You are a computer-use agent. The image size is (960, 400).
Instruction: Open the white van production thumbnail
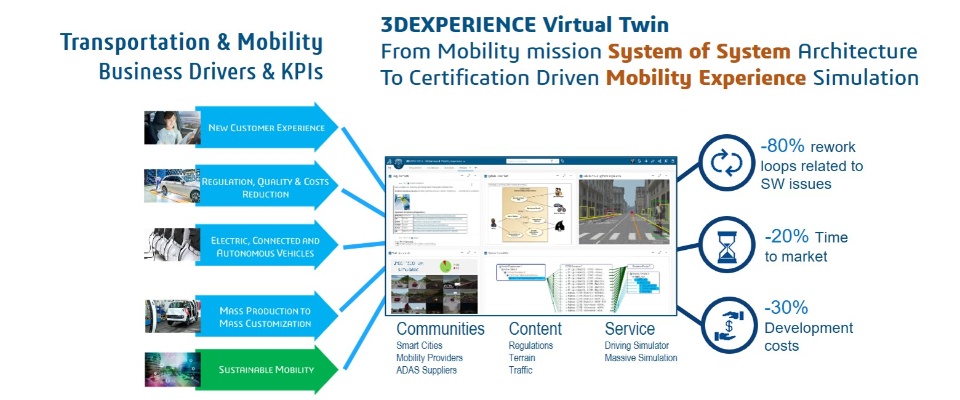tap(171, 316)
